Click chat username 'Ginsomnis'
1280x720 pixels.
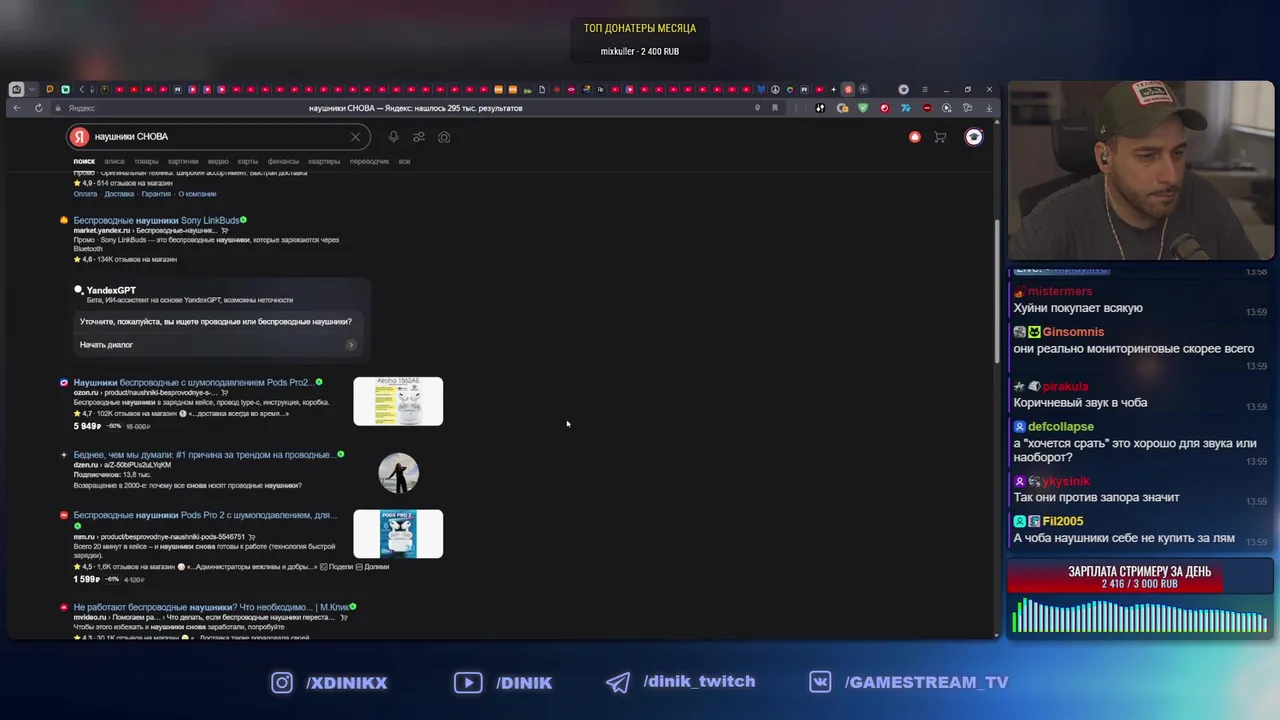click(x=1073, y=332)
